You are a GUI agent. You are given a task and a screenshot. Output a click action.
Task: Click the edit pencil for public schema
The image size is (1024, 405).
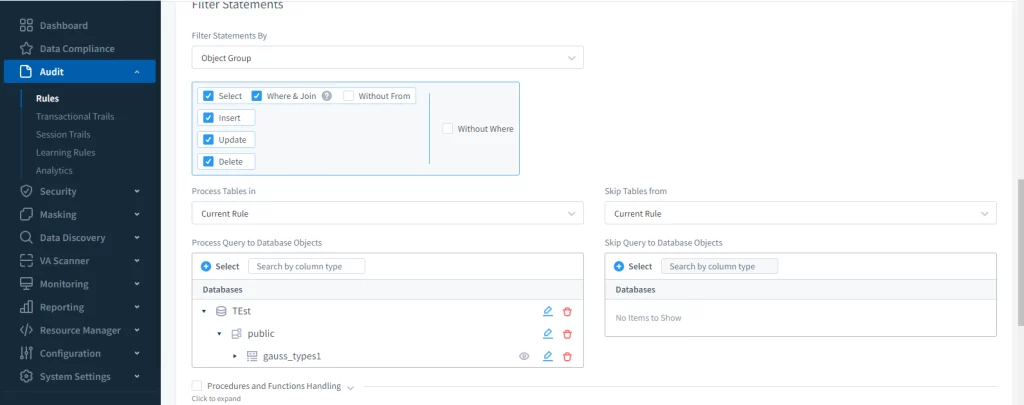547,334
